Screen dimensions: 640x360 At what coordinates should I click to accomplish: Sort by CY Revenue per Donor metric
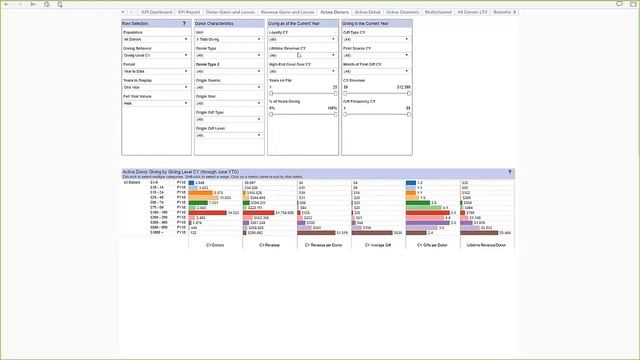[324, 245]
